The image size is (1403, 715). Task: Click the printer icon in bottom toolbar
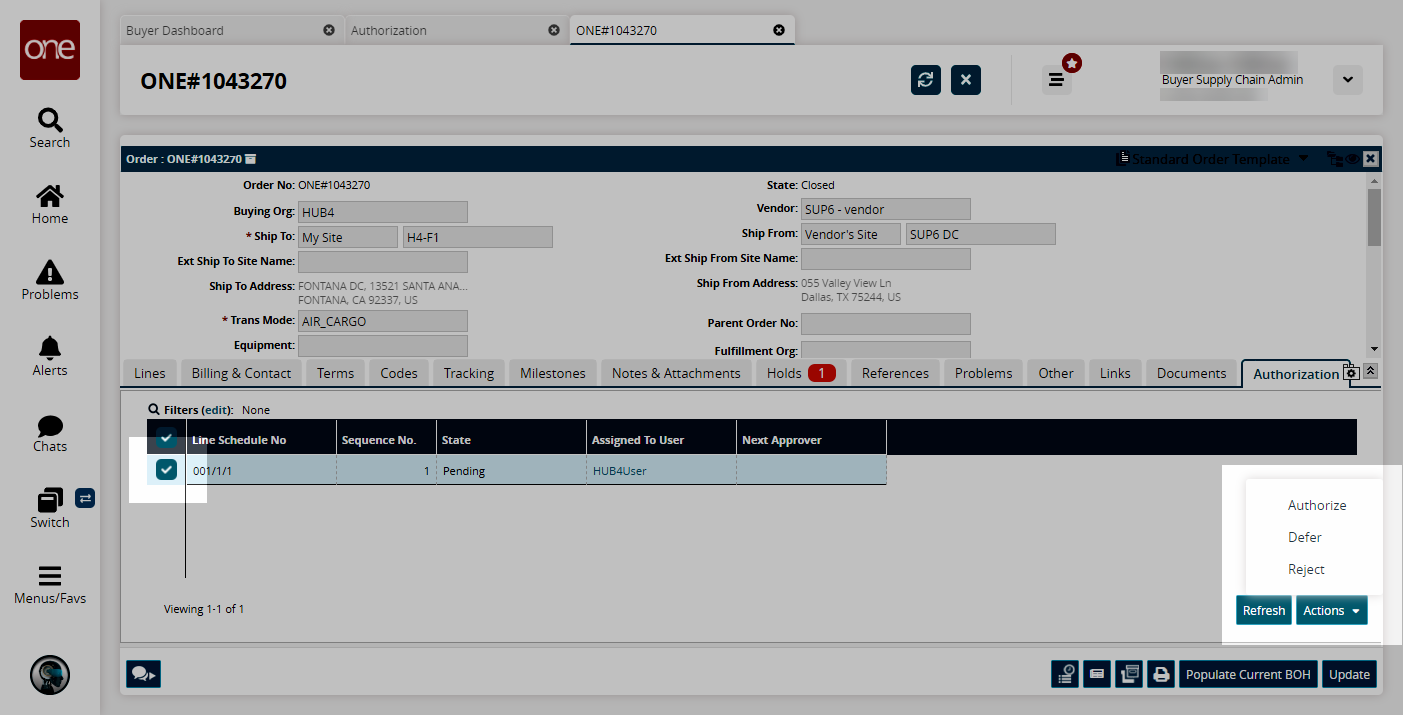(x=1161, y=675)
